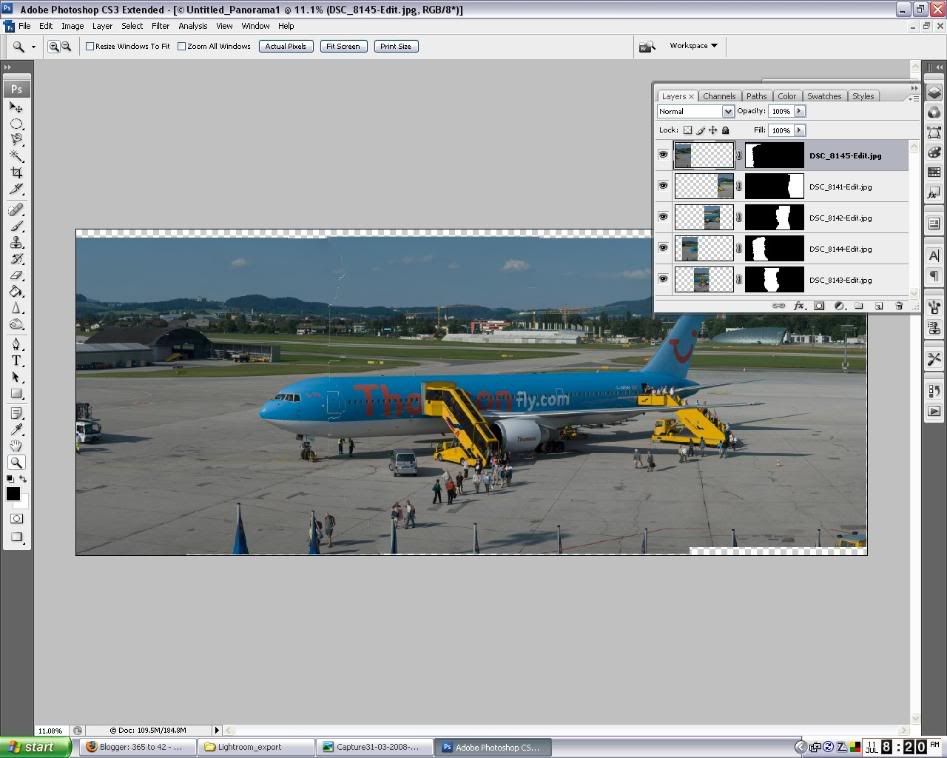Hide the DSC_8144-Edit.jpg layer

pos(663,248)
